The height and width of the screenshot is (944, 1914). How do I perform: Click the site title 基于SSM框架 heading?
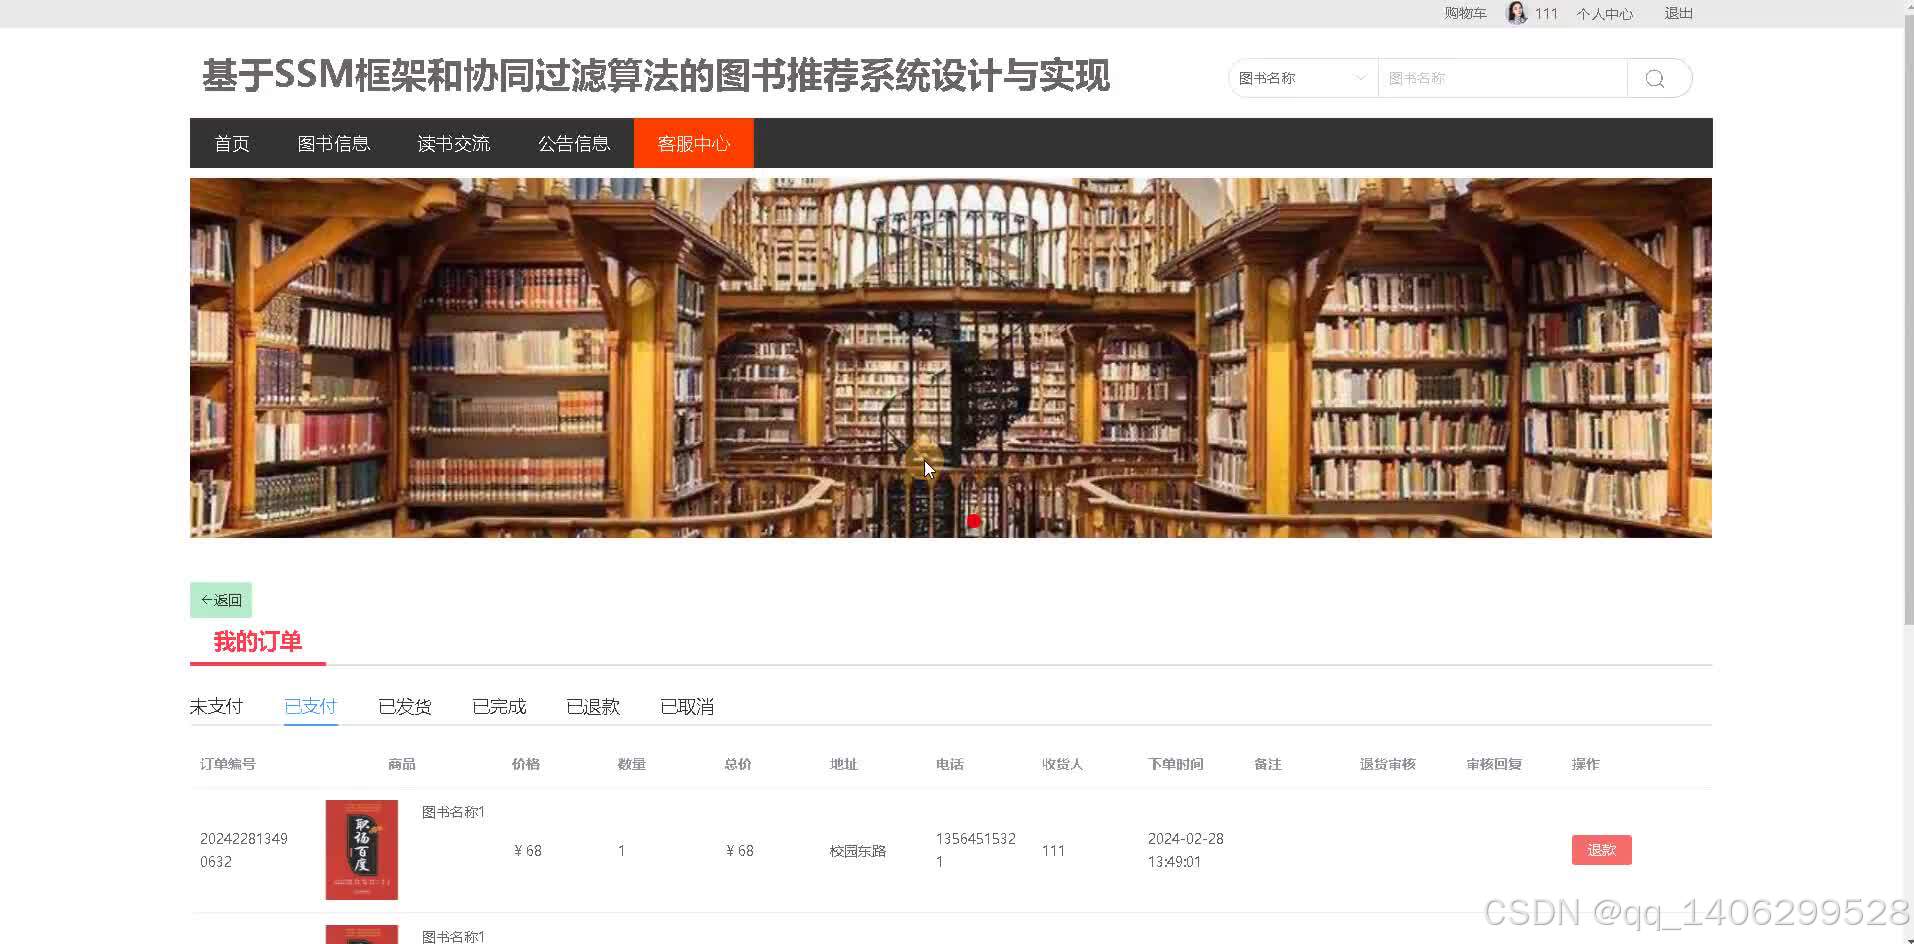click(x=656, y=76)
